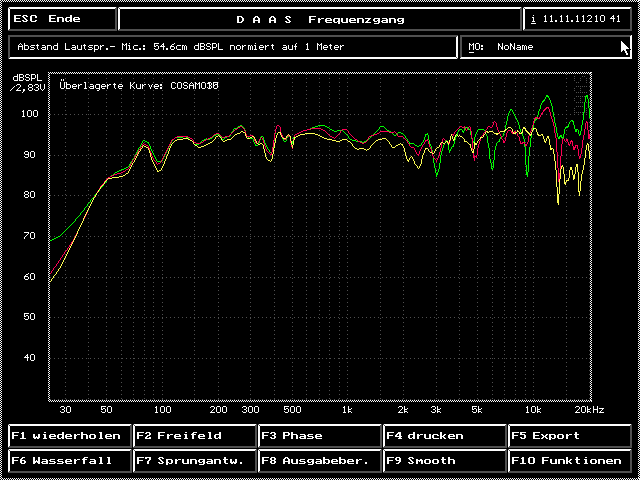Click the 100 dB axis value

click(x=29, y=113)
